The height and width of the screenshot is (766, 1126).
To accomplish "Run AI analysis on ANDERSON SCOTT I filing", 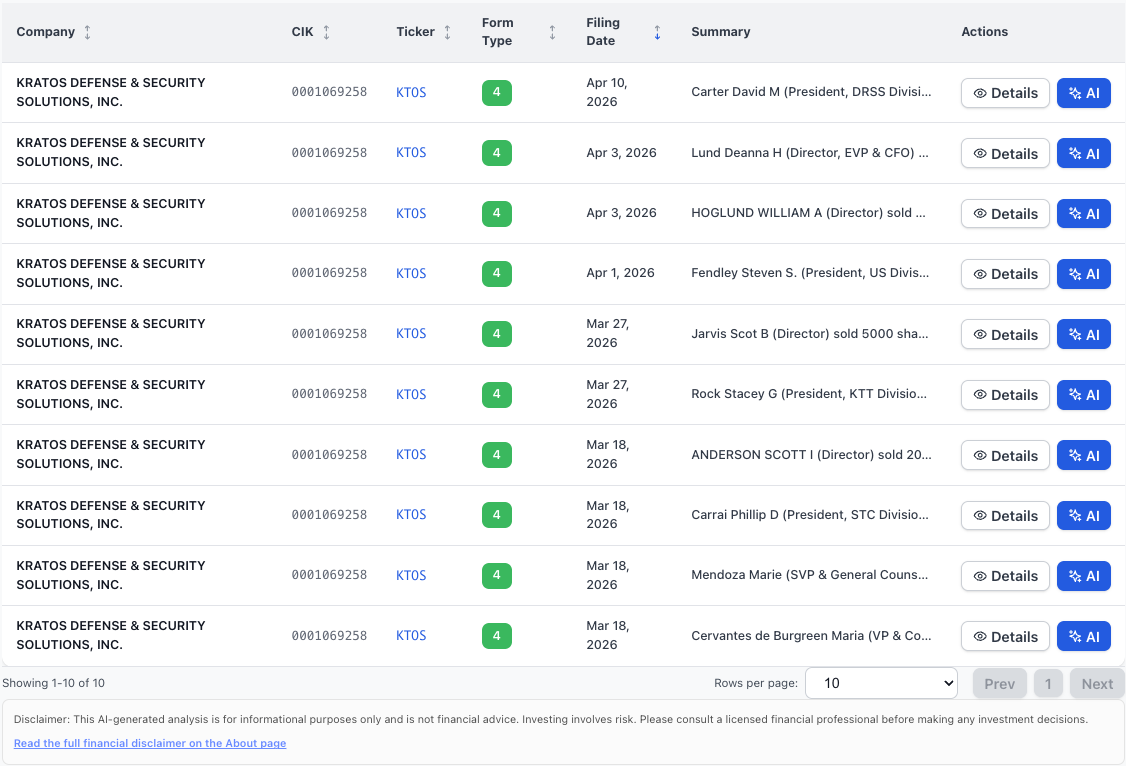I will (1084, 455).
